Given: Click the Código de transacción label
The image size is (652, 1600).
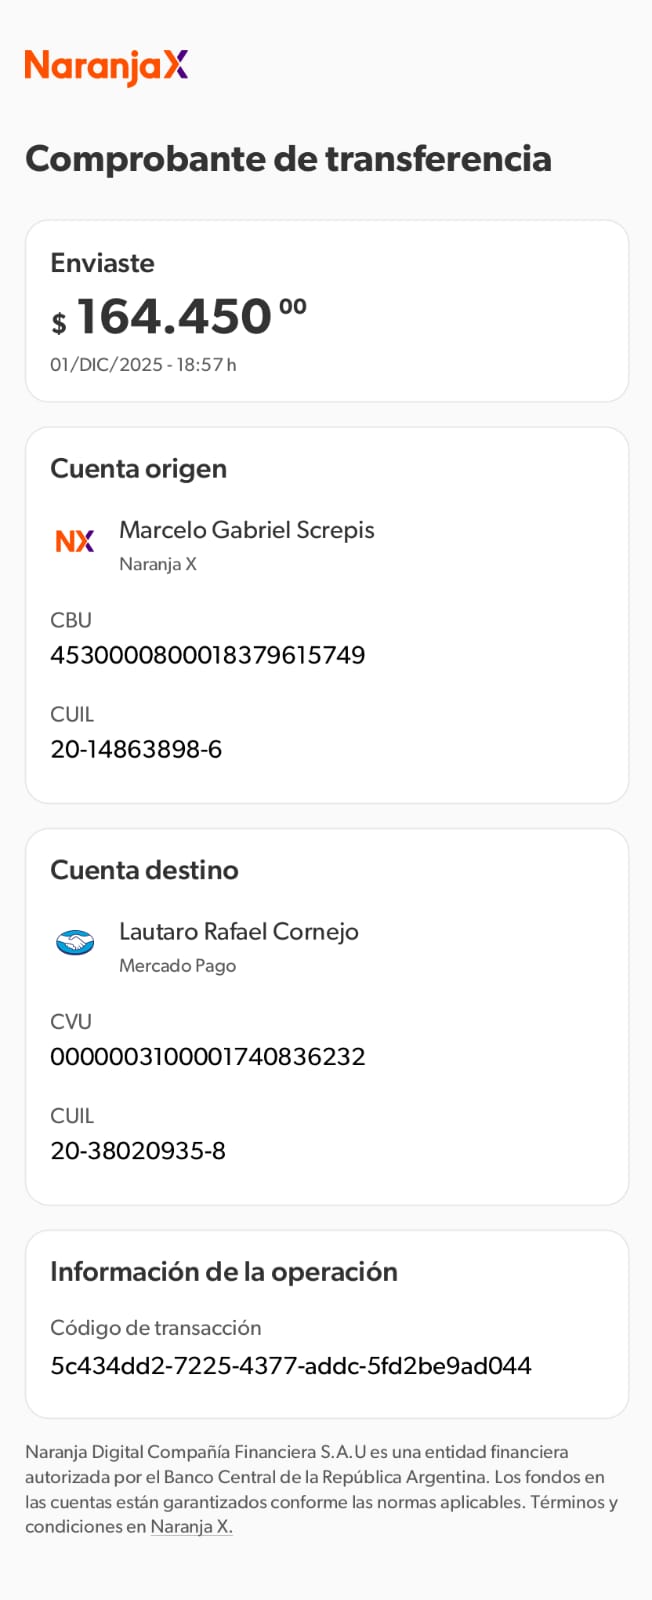Looking at the screenshot, I should coord(156,1328).
